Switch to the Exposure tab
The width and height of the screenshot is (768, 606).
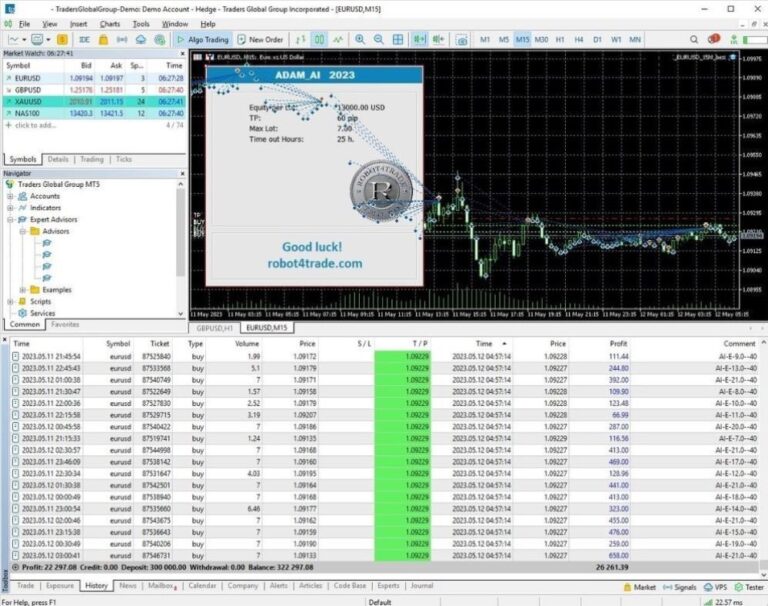(x=59, y=586)
